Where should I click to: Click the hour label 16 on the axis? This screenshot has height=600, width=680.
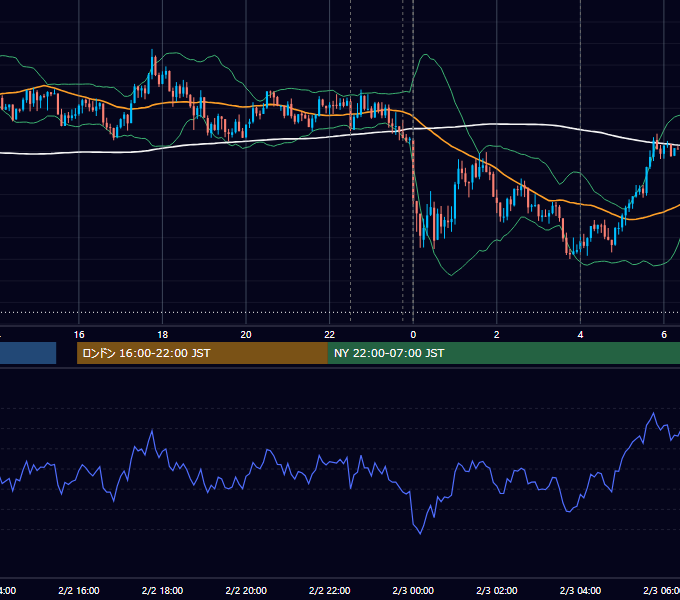coord(79,335)
